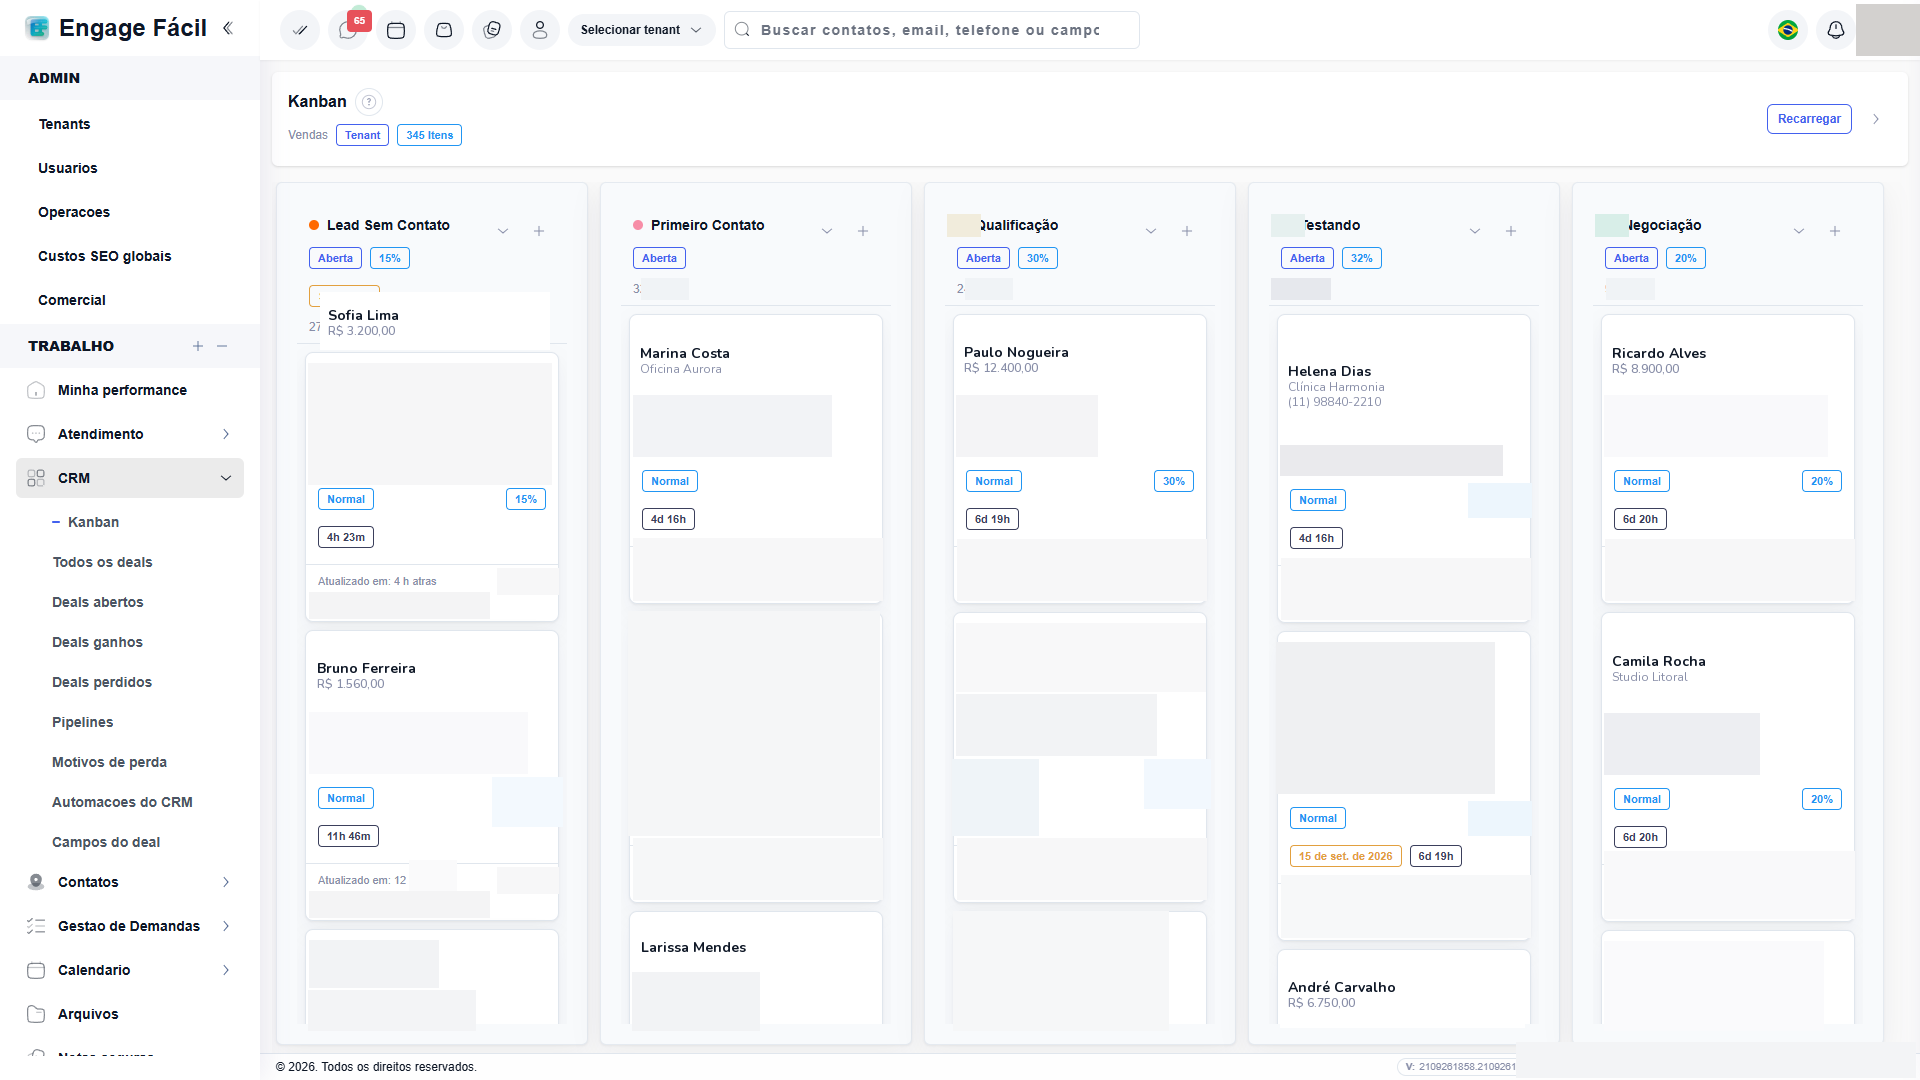Expand the Contatos submenu arrow

(226, 882)
